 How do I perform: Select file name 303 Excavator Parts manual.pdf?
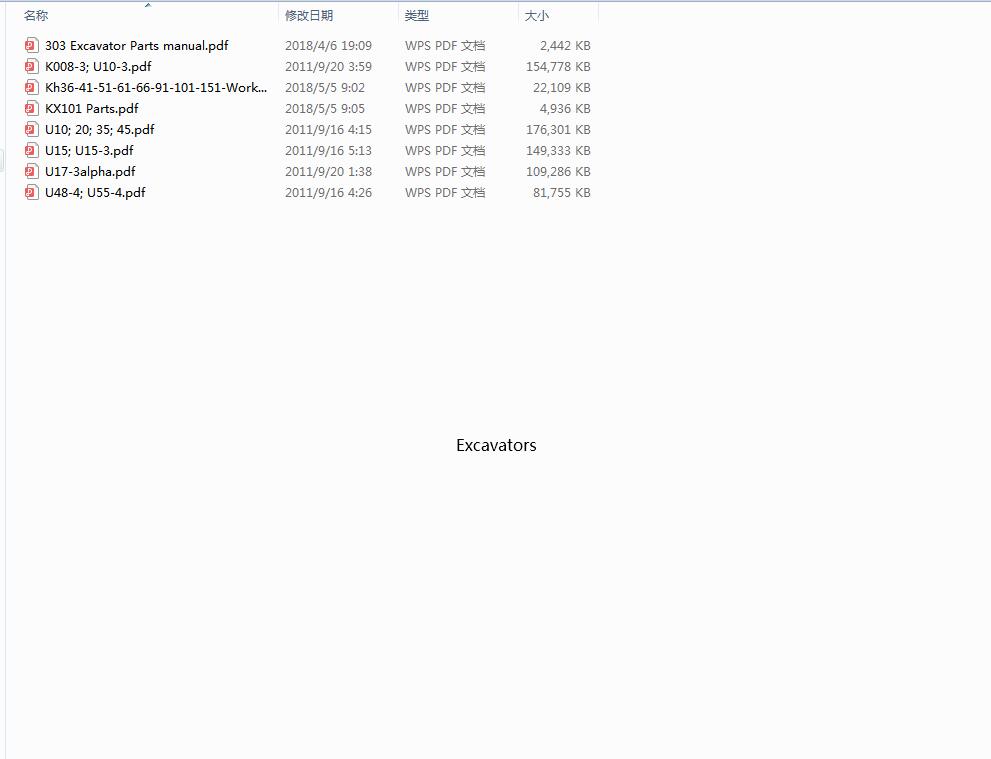pyautogui.click(x=136, y=45)
